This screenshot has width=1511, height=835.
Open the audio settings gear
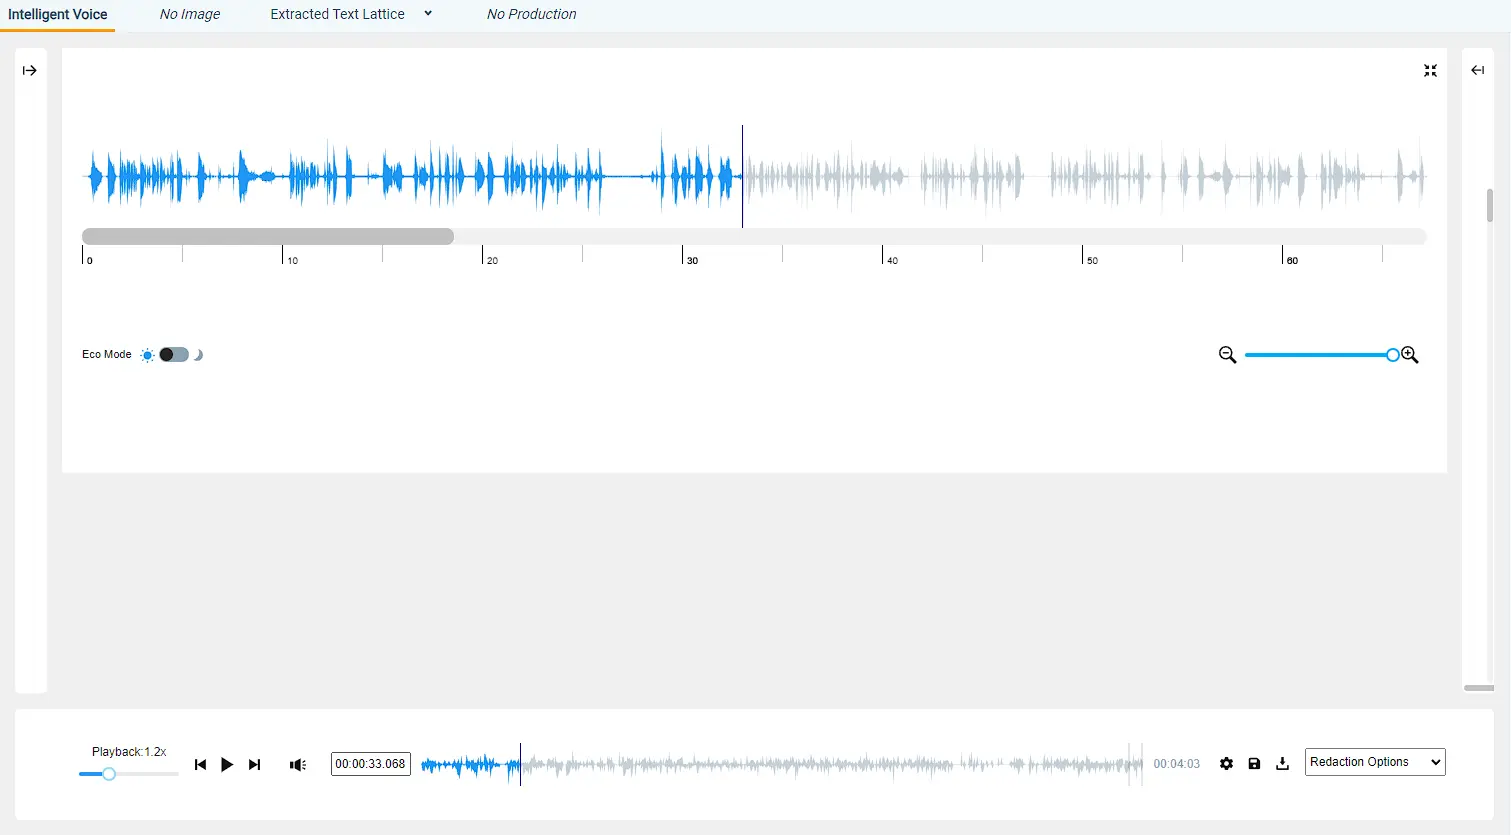tap(1227, 764)
